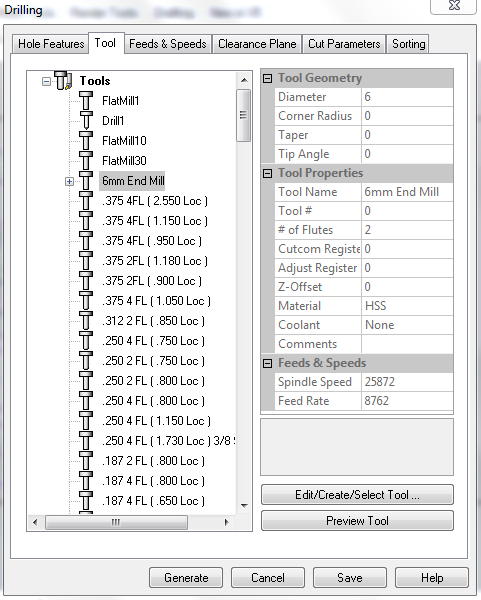
Task: Click icon beside .187 2 FL ( .800 Loc )
Action: [86, 460]
